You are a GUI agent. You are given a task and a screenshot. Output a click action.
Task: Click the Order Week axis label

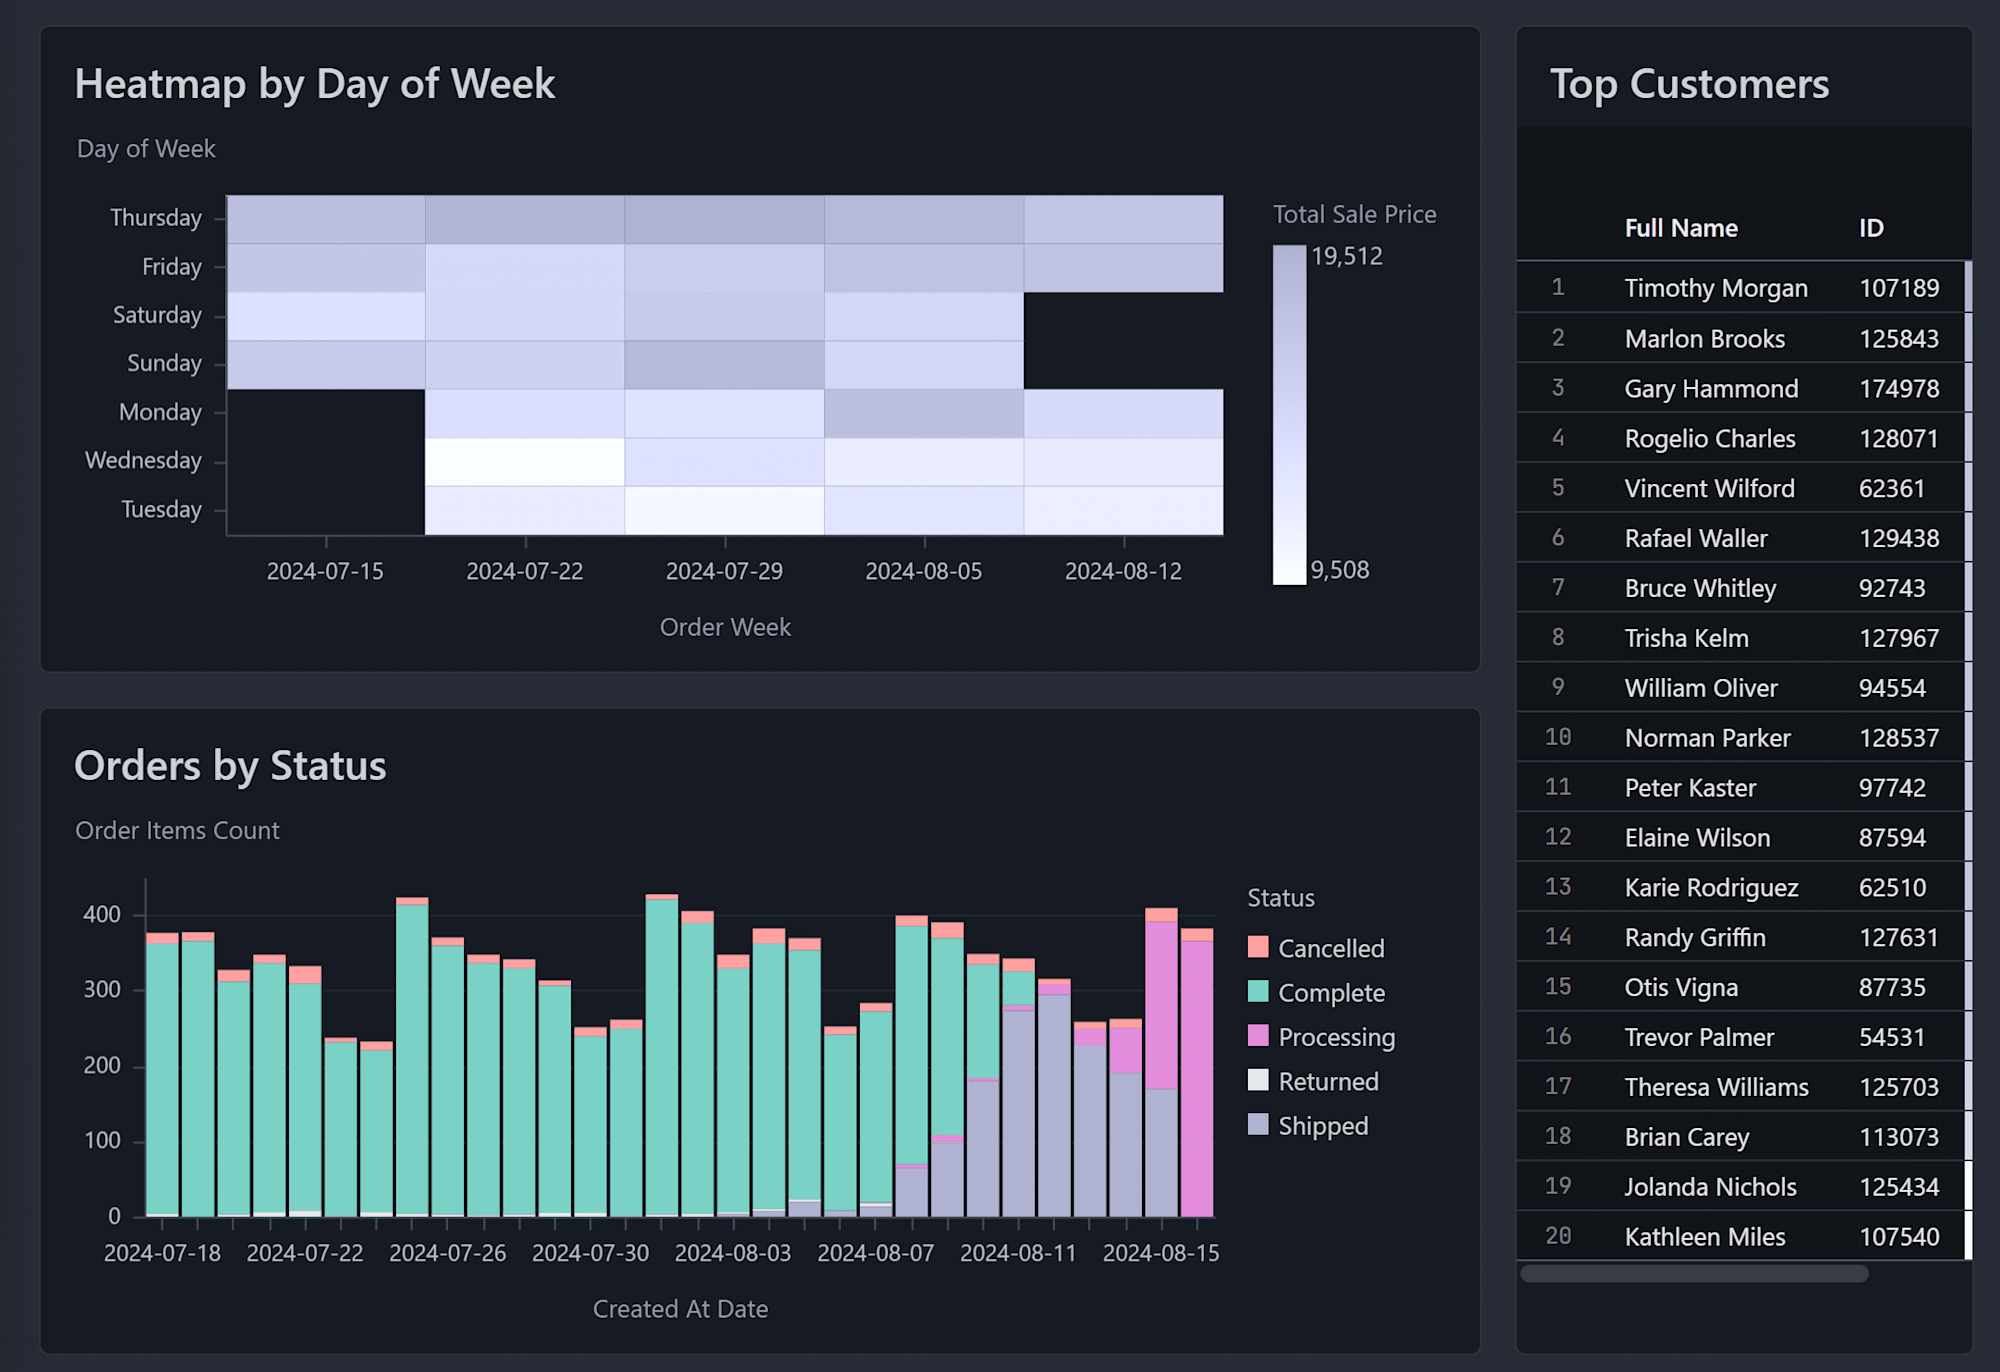(725, 627)
